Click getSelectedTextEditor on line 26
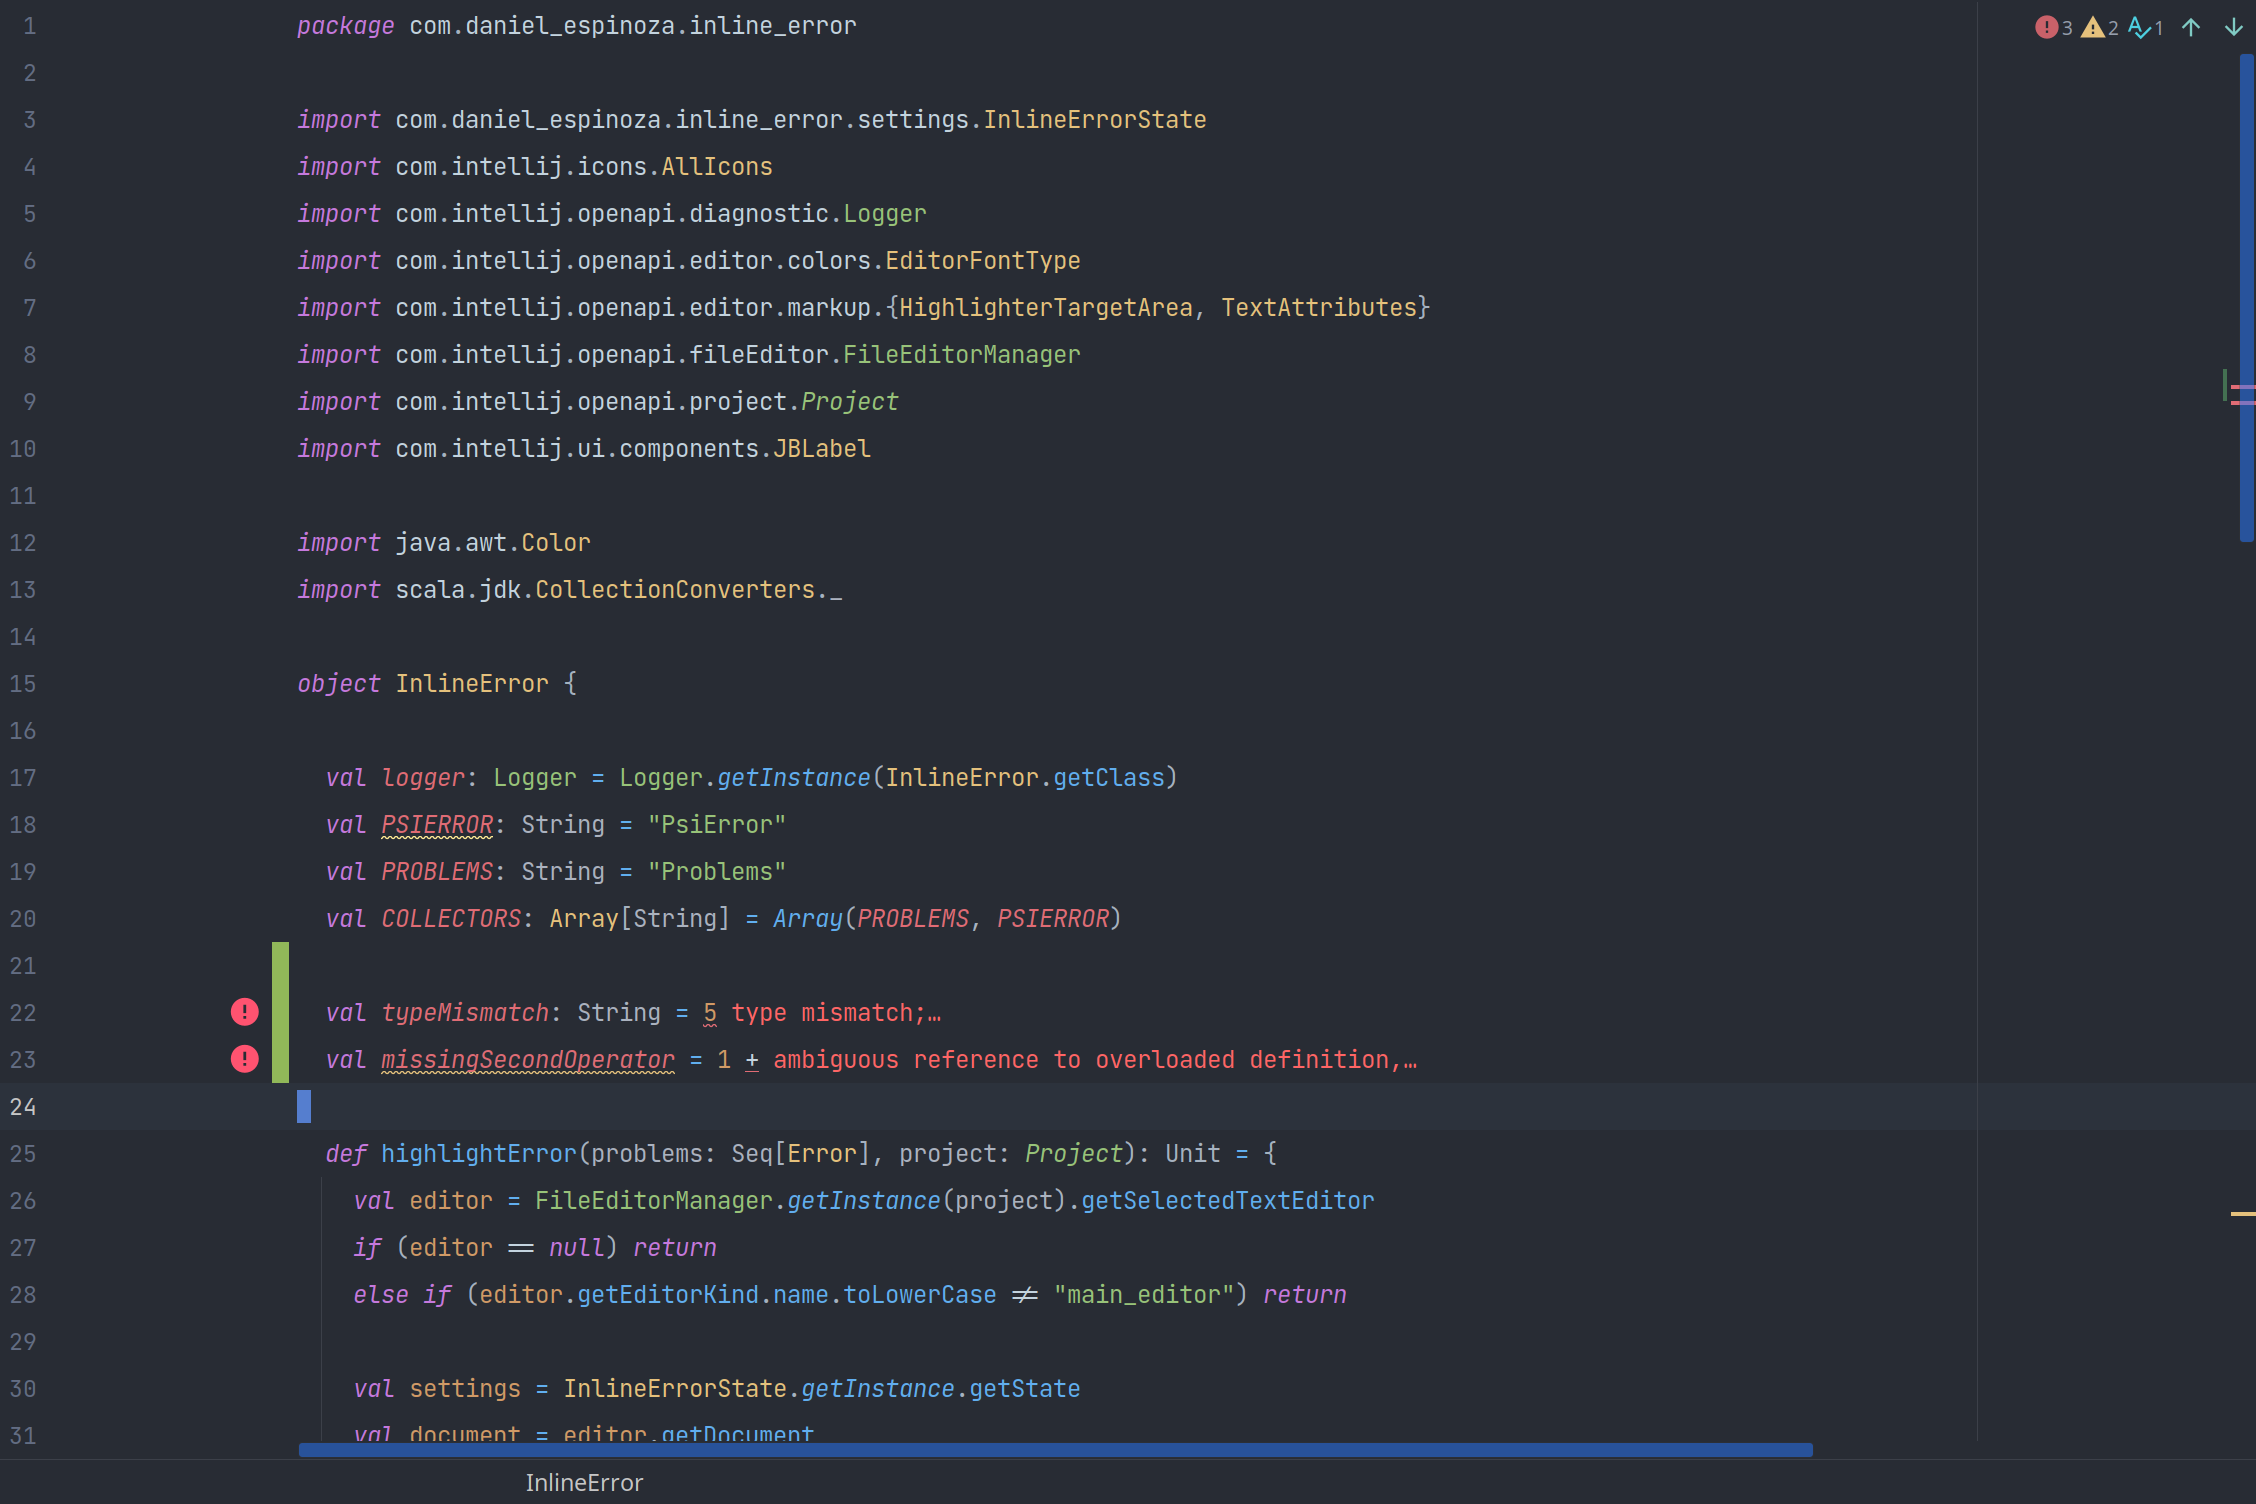Viewport: 2256px width, 1504px height. tap(1228, 1201)
